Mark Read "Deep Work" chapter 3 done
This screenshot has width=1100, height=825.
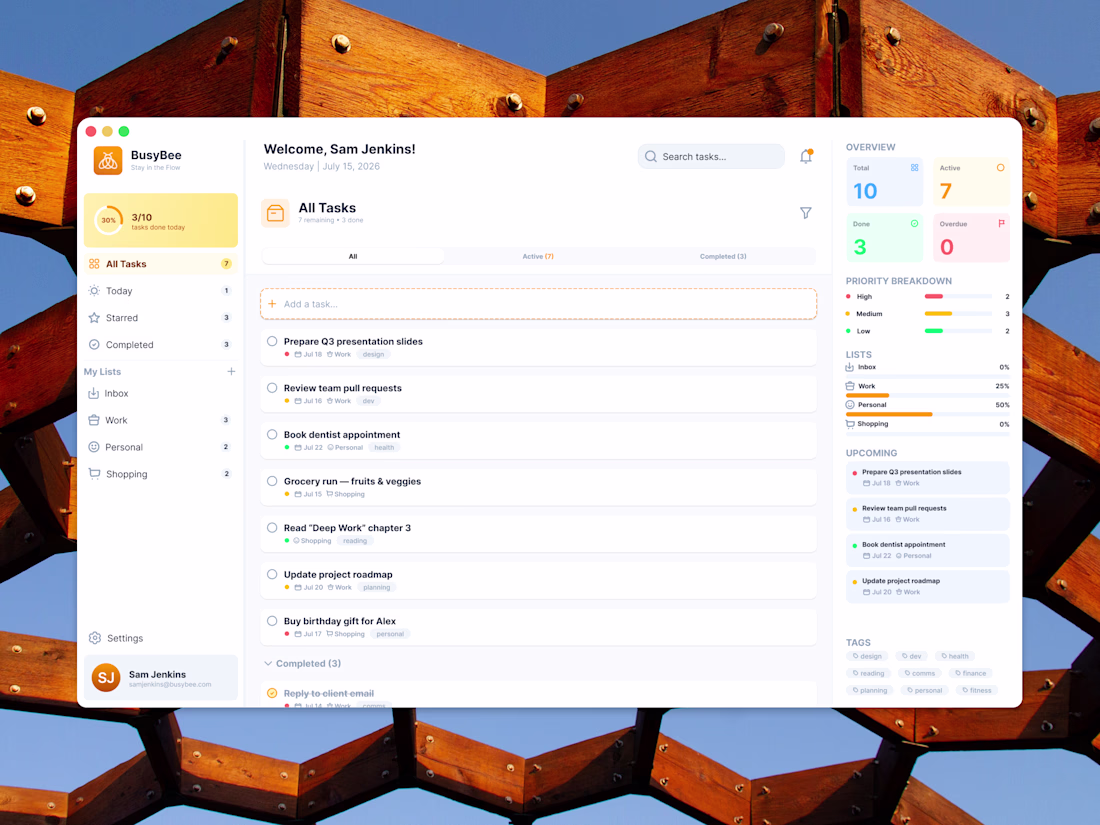272,528
